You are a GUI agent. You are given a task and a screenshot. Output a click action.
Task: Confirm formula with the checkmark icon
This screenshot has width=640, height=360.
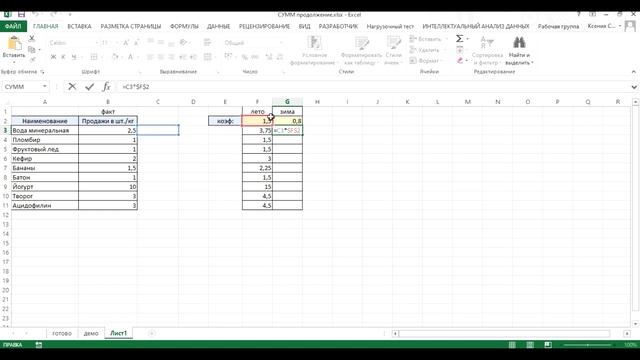(x=89, y=87)
